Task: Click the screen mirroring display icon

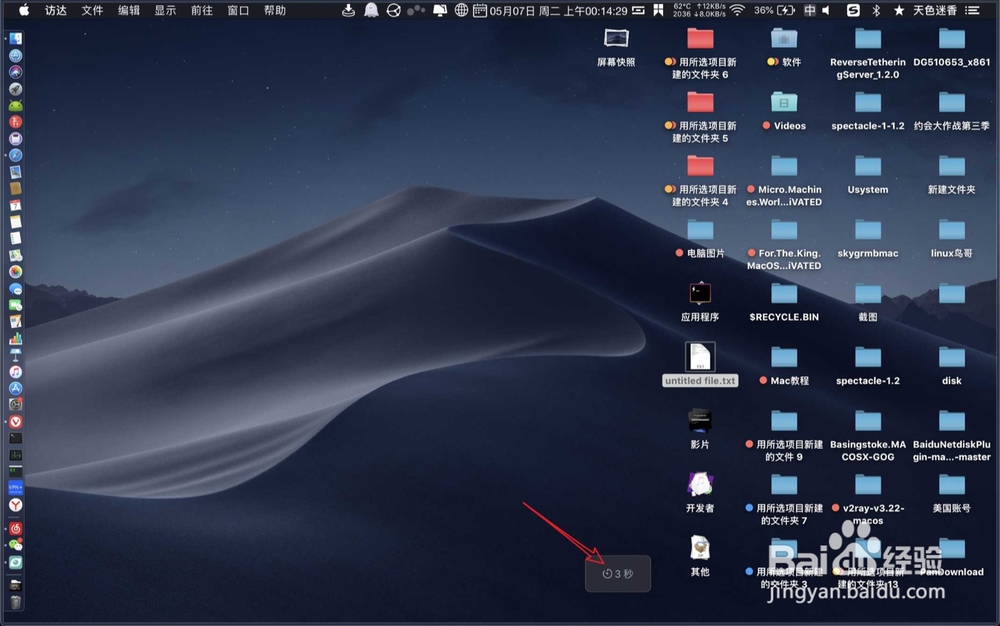Action: [x=438, y=10]
